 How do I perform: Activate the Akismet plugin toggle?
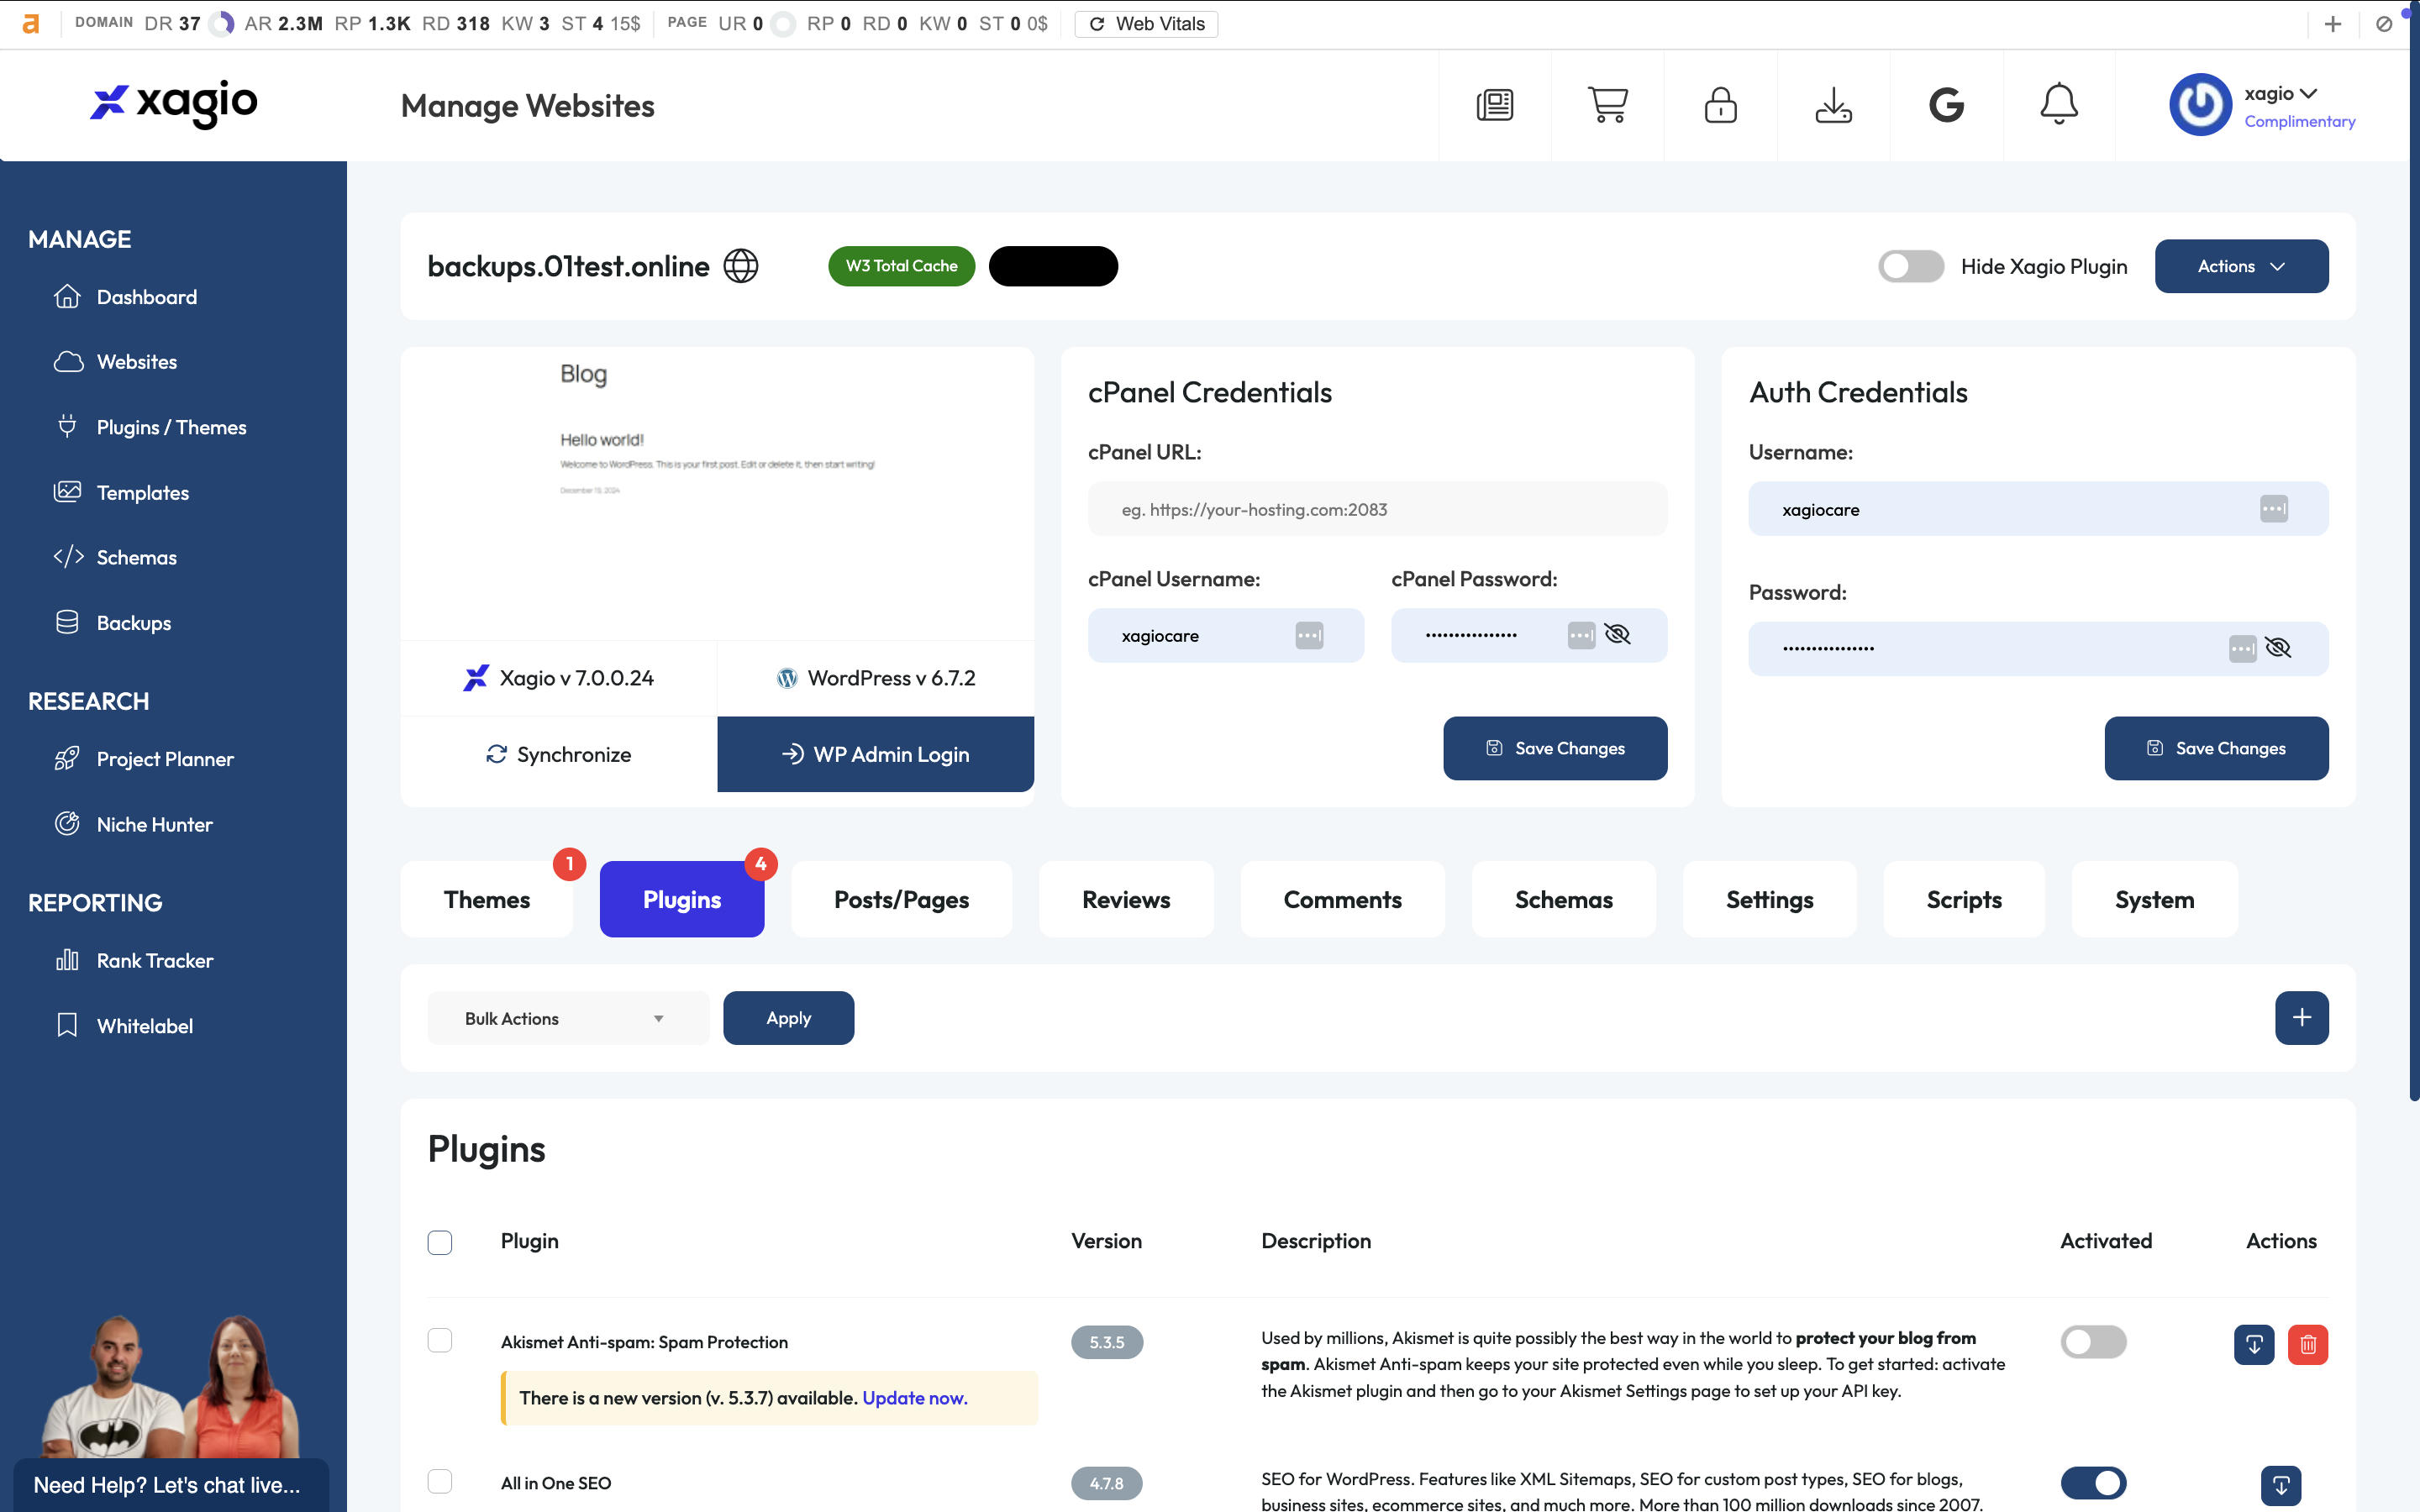[2093, 1341]
